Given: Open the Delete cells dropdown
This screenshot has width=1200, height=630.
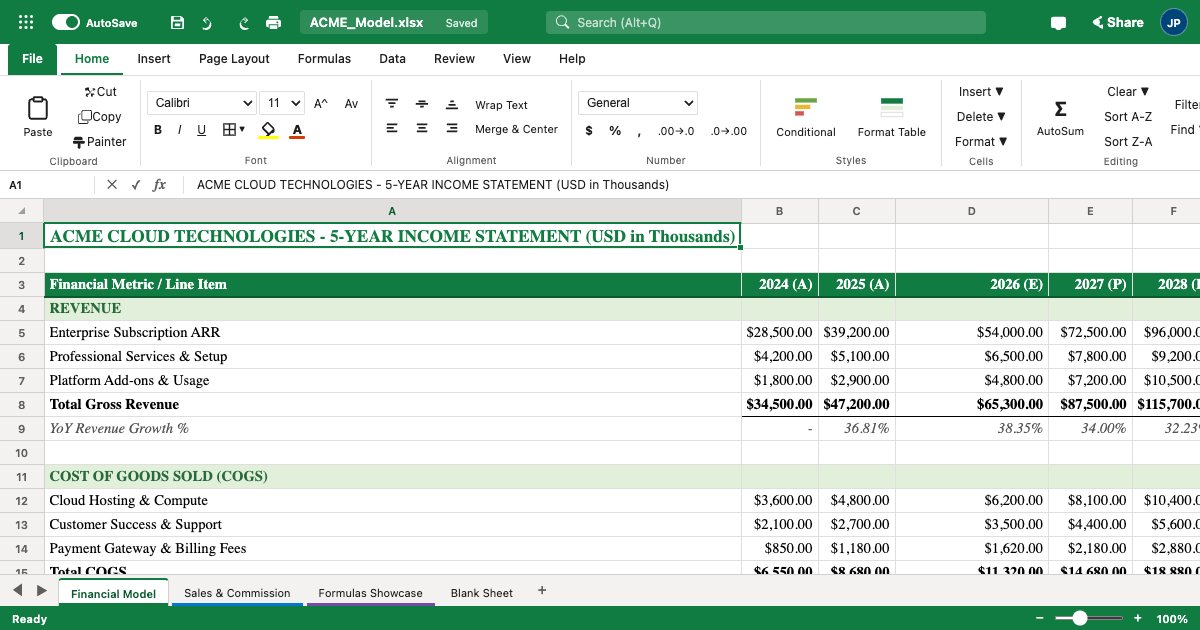Looking at the screenshot, I should [981, 117].
